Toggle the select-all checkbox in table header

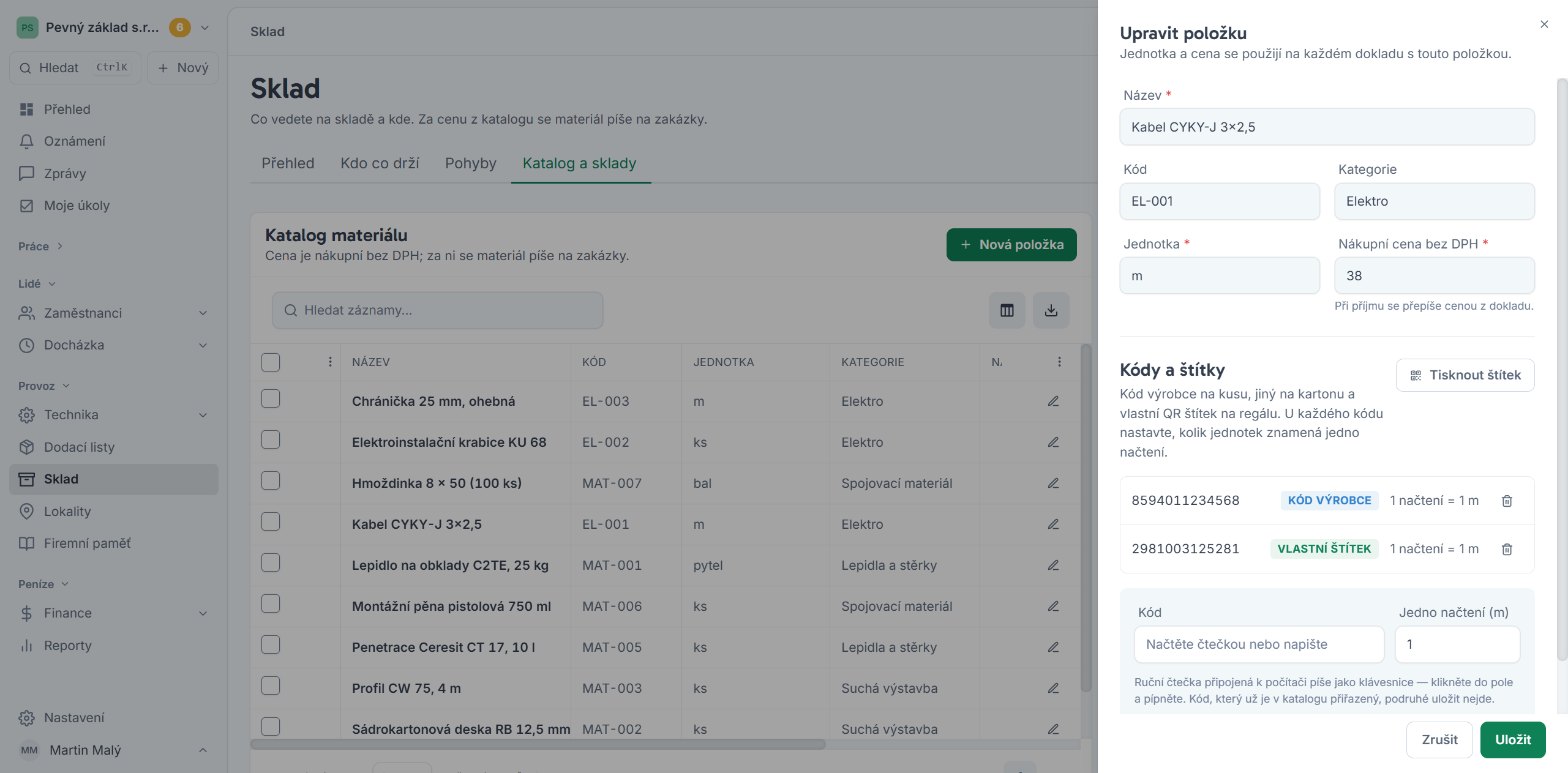(x=270, y=362)
